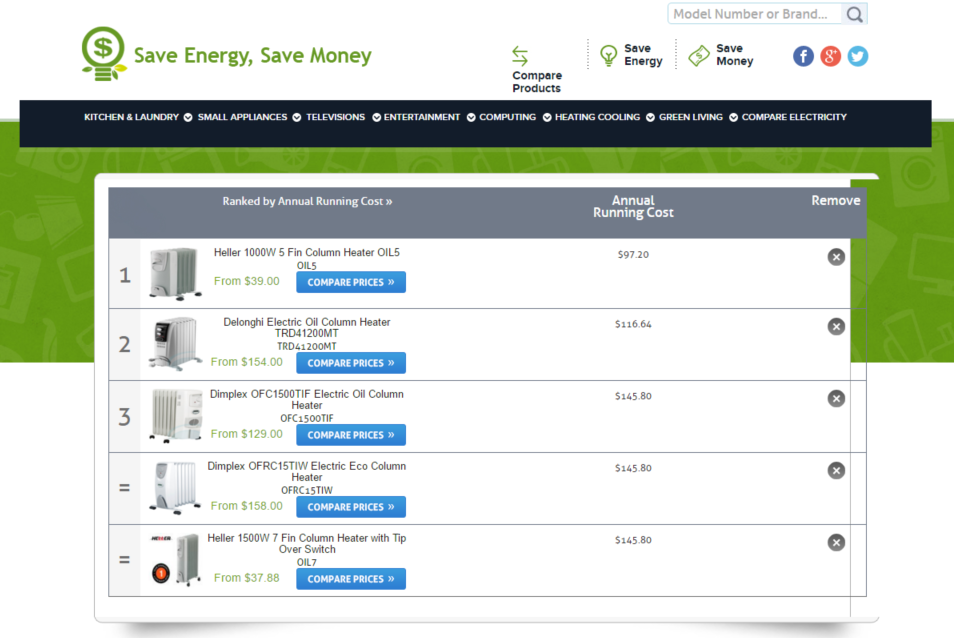Image resolution: width=954 pixels, height=638 pixels.
Task: Click the Save Energy lightbulb icon
Action: tap(608, 55)
